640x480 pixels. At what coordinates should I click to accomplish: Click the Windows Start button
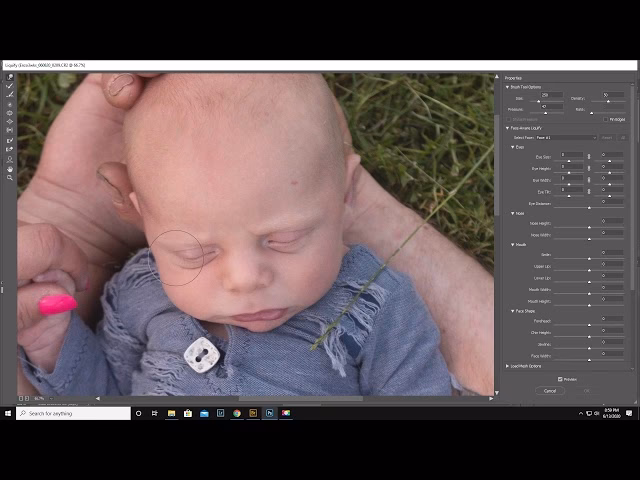click(8, 413)
